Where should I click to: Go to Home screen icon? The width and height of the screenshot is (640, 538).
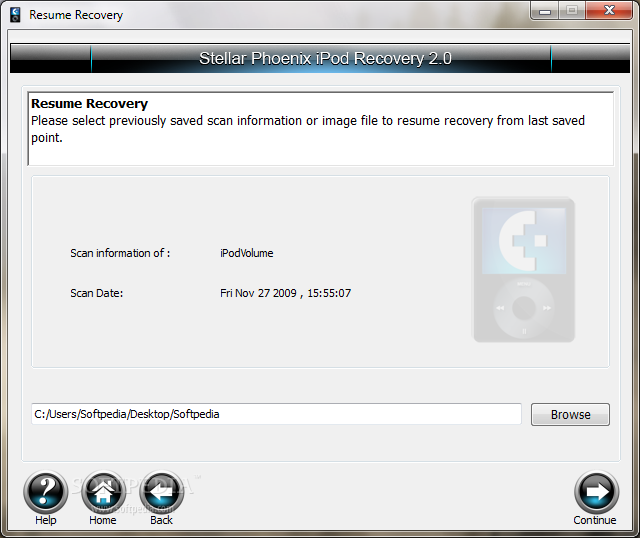click(103, 491)
